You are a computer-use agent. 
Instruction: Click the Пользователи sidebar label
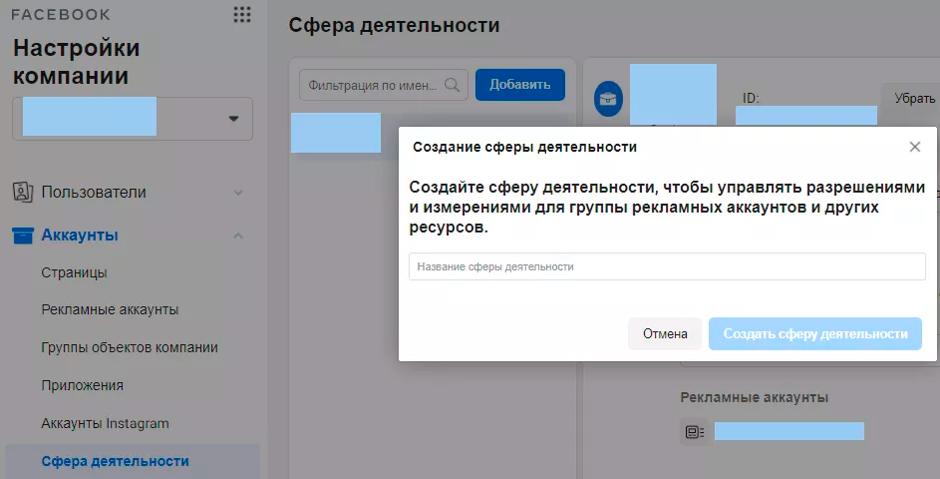(94, 192)
